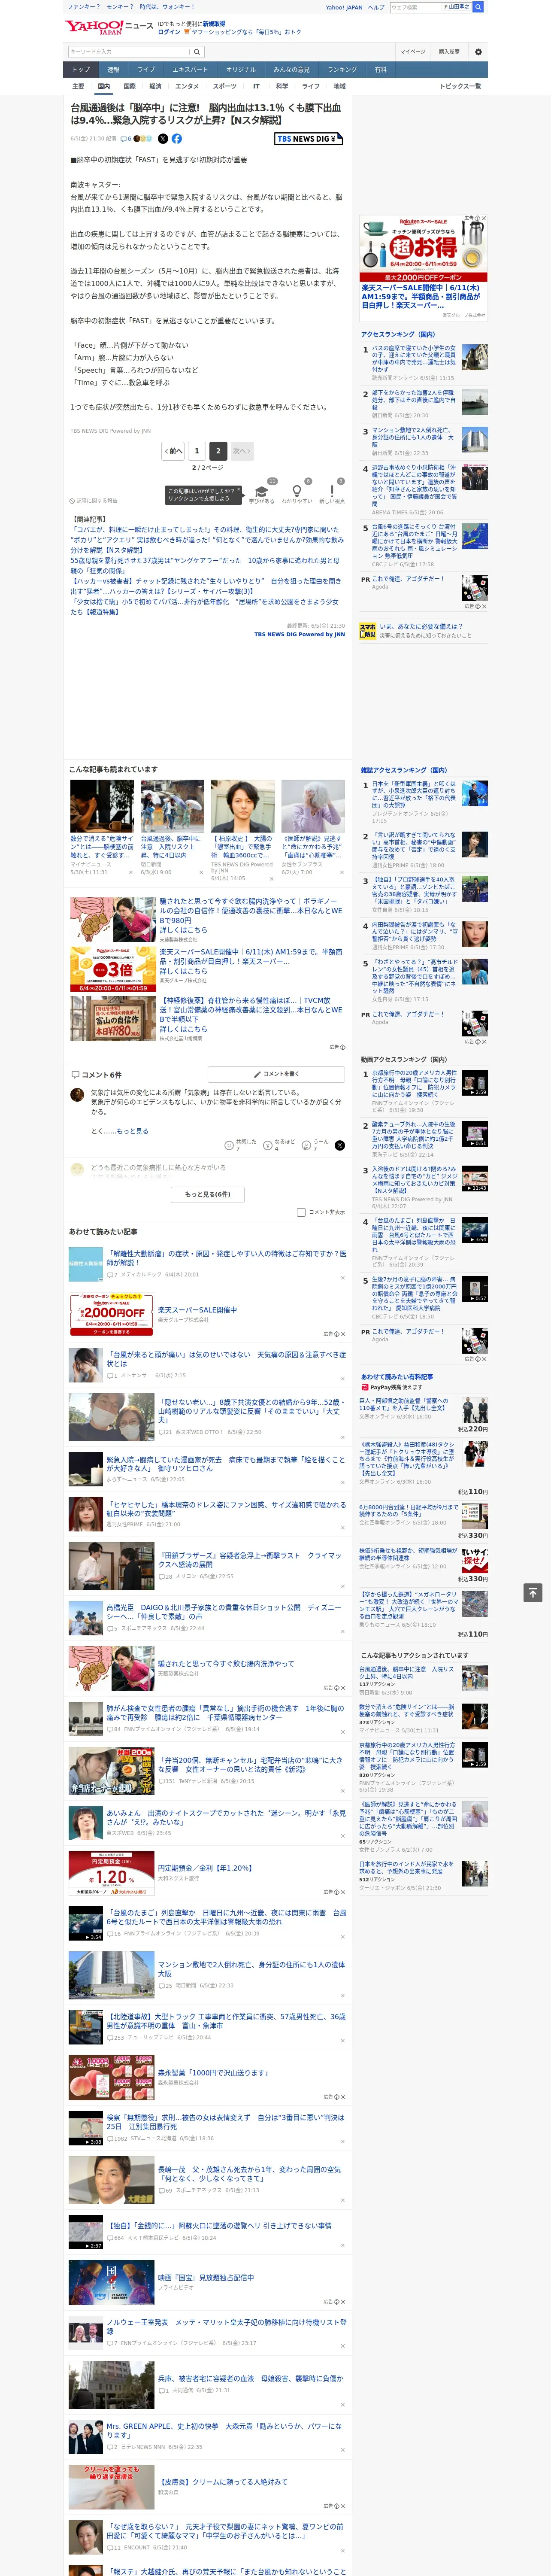This screenshot has width=551, height=2576.
Task: Click the 学びがある graduation cap reaction
Action: point(262,492)
